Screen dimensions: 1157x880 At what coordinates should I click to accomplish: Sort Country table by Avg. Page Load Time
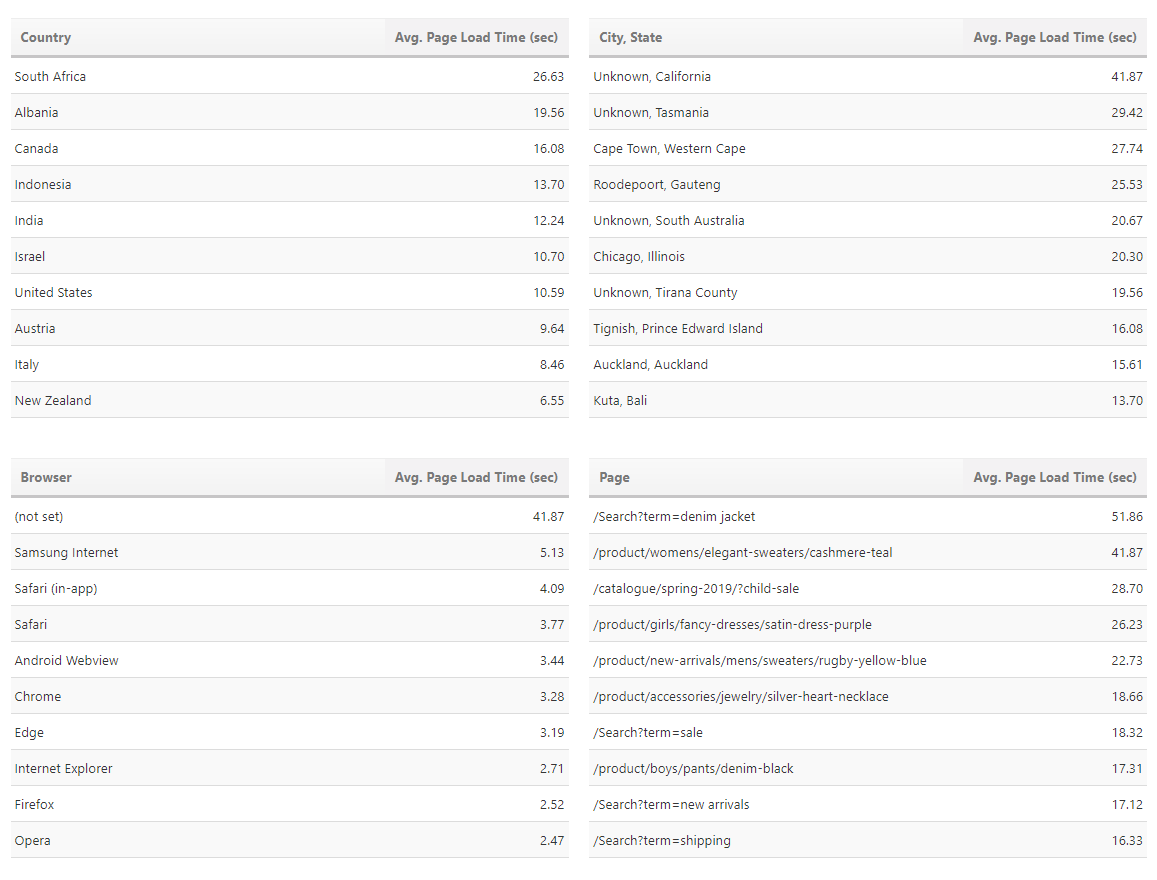[x=476, y=38]
